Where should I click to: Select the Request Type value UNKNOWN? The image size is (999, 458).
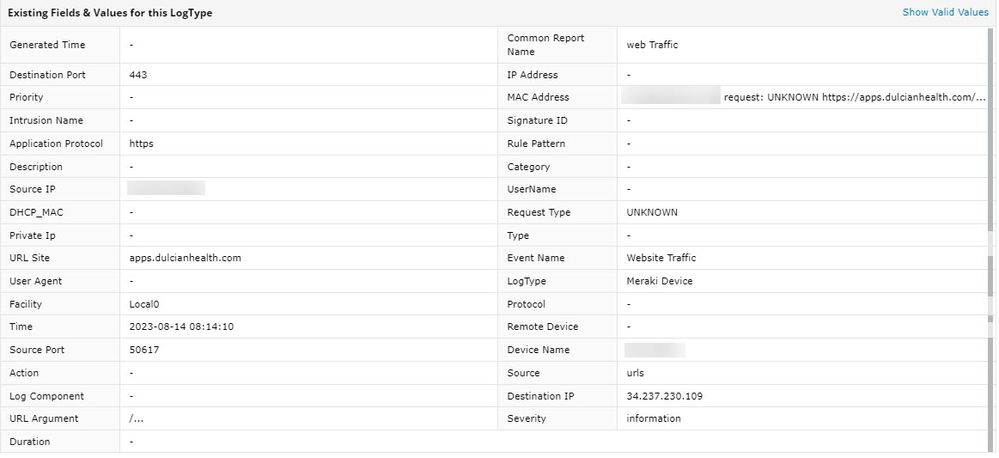pos(652,213)
